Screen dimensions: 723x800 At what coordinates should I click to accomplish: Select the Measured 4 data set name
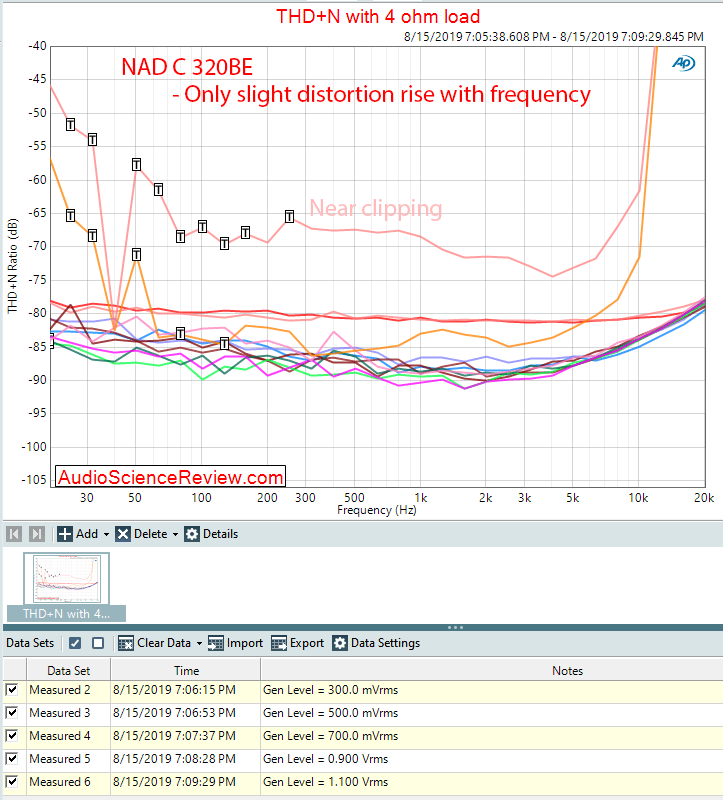[60, 736]
